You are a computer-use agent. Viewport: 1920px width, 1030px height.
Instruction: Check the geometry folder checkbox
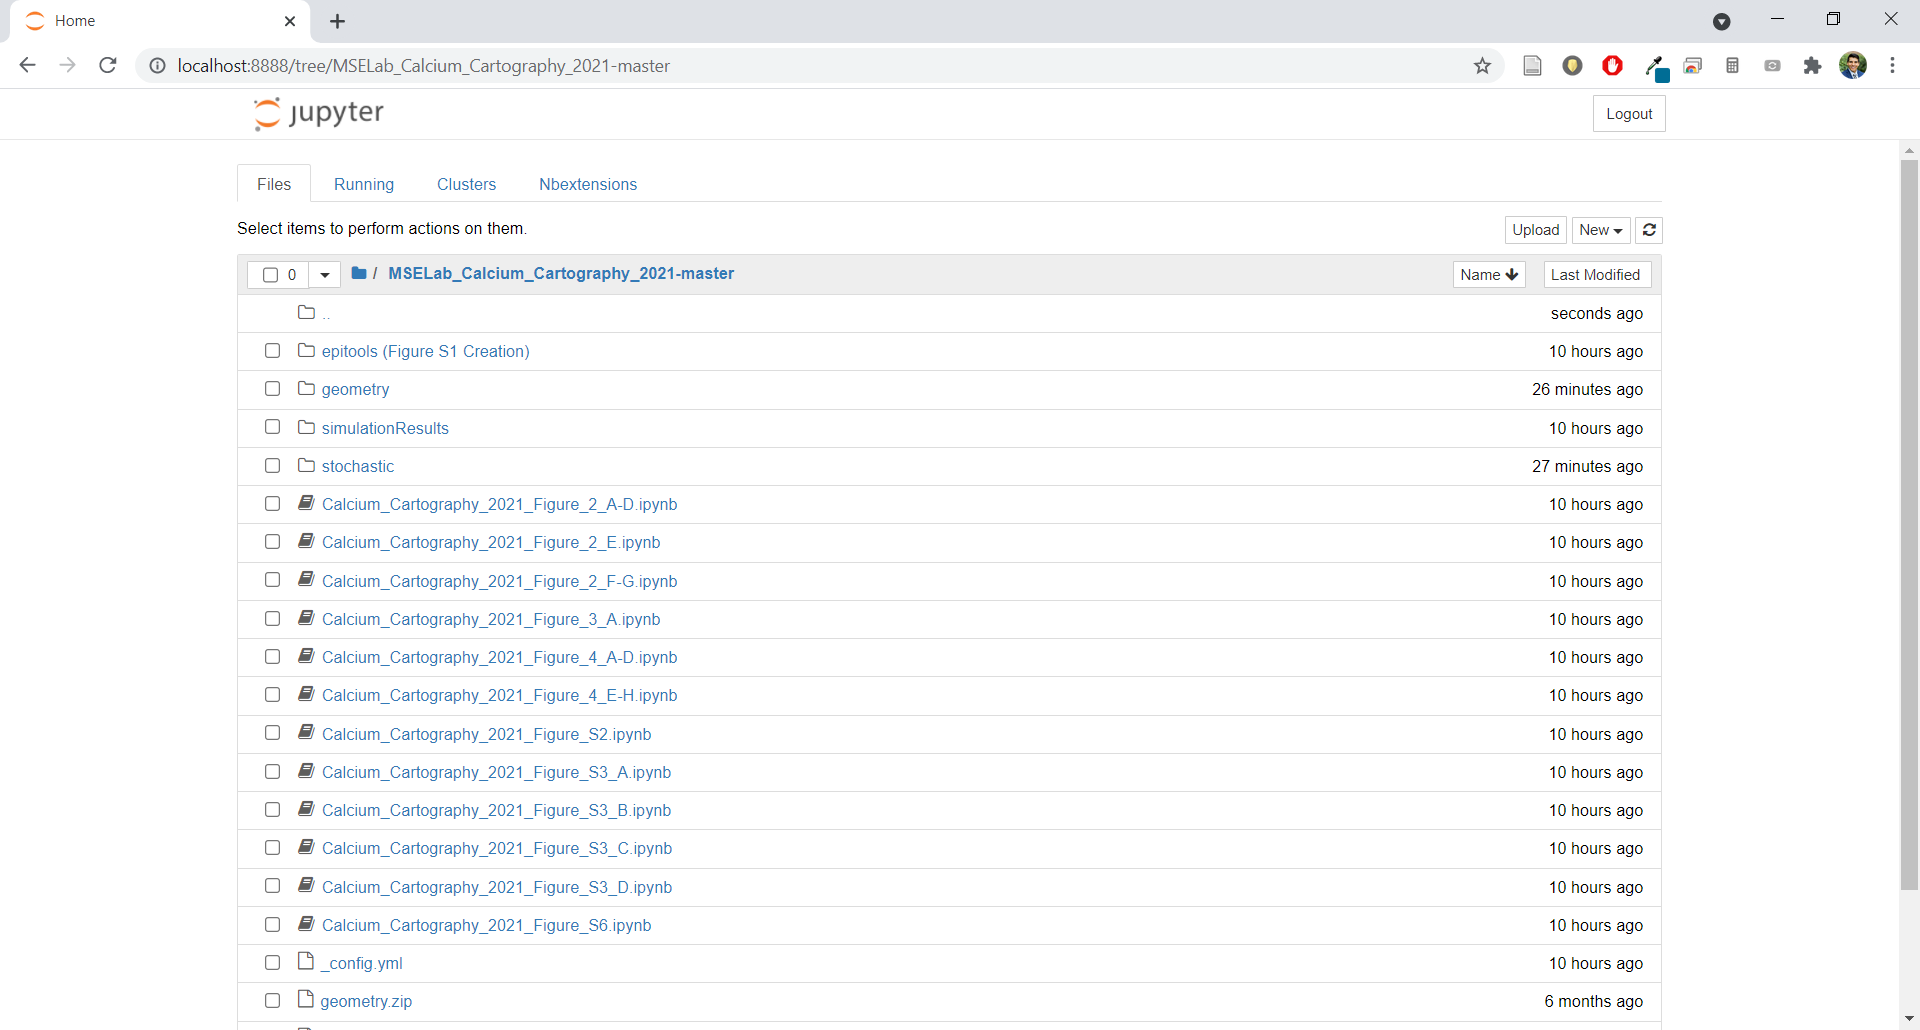(x=272, y=389)
